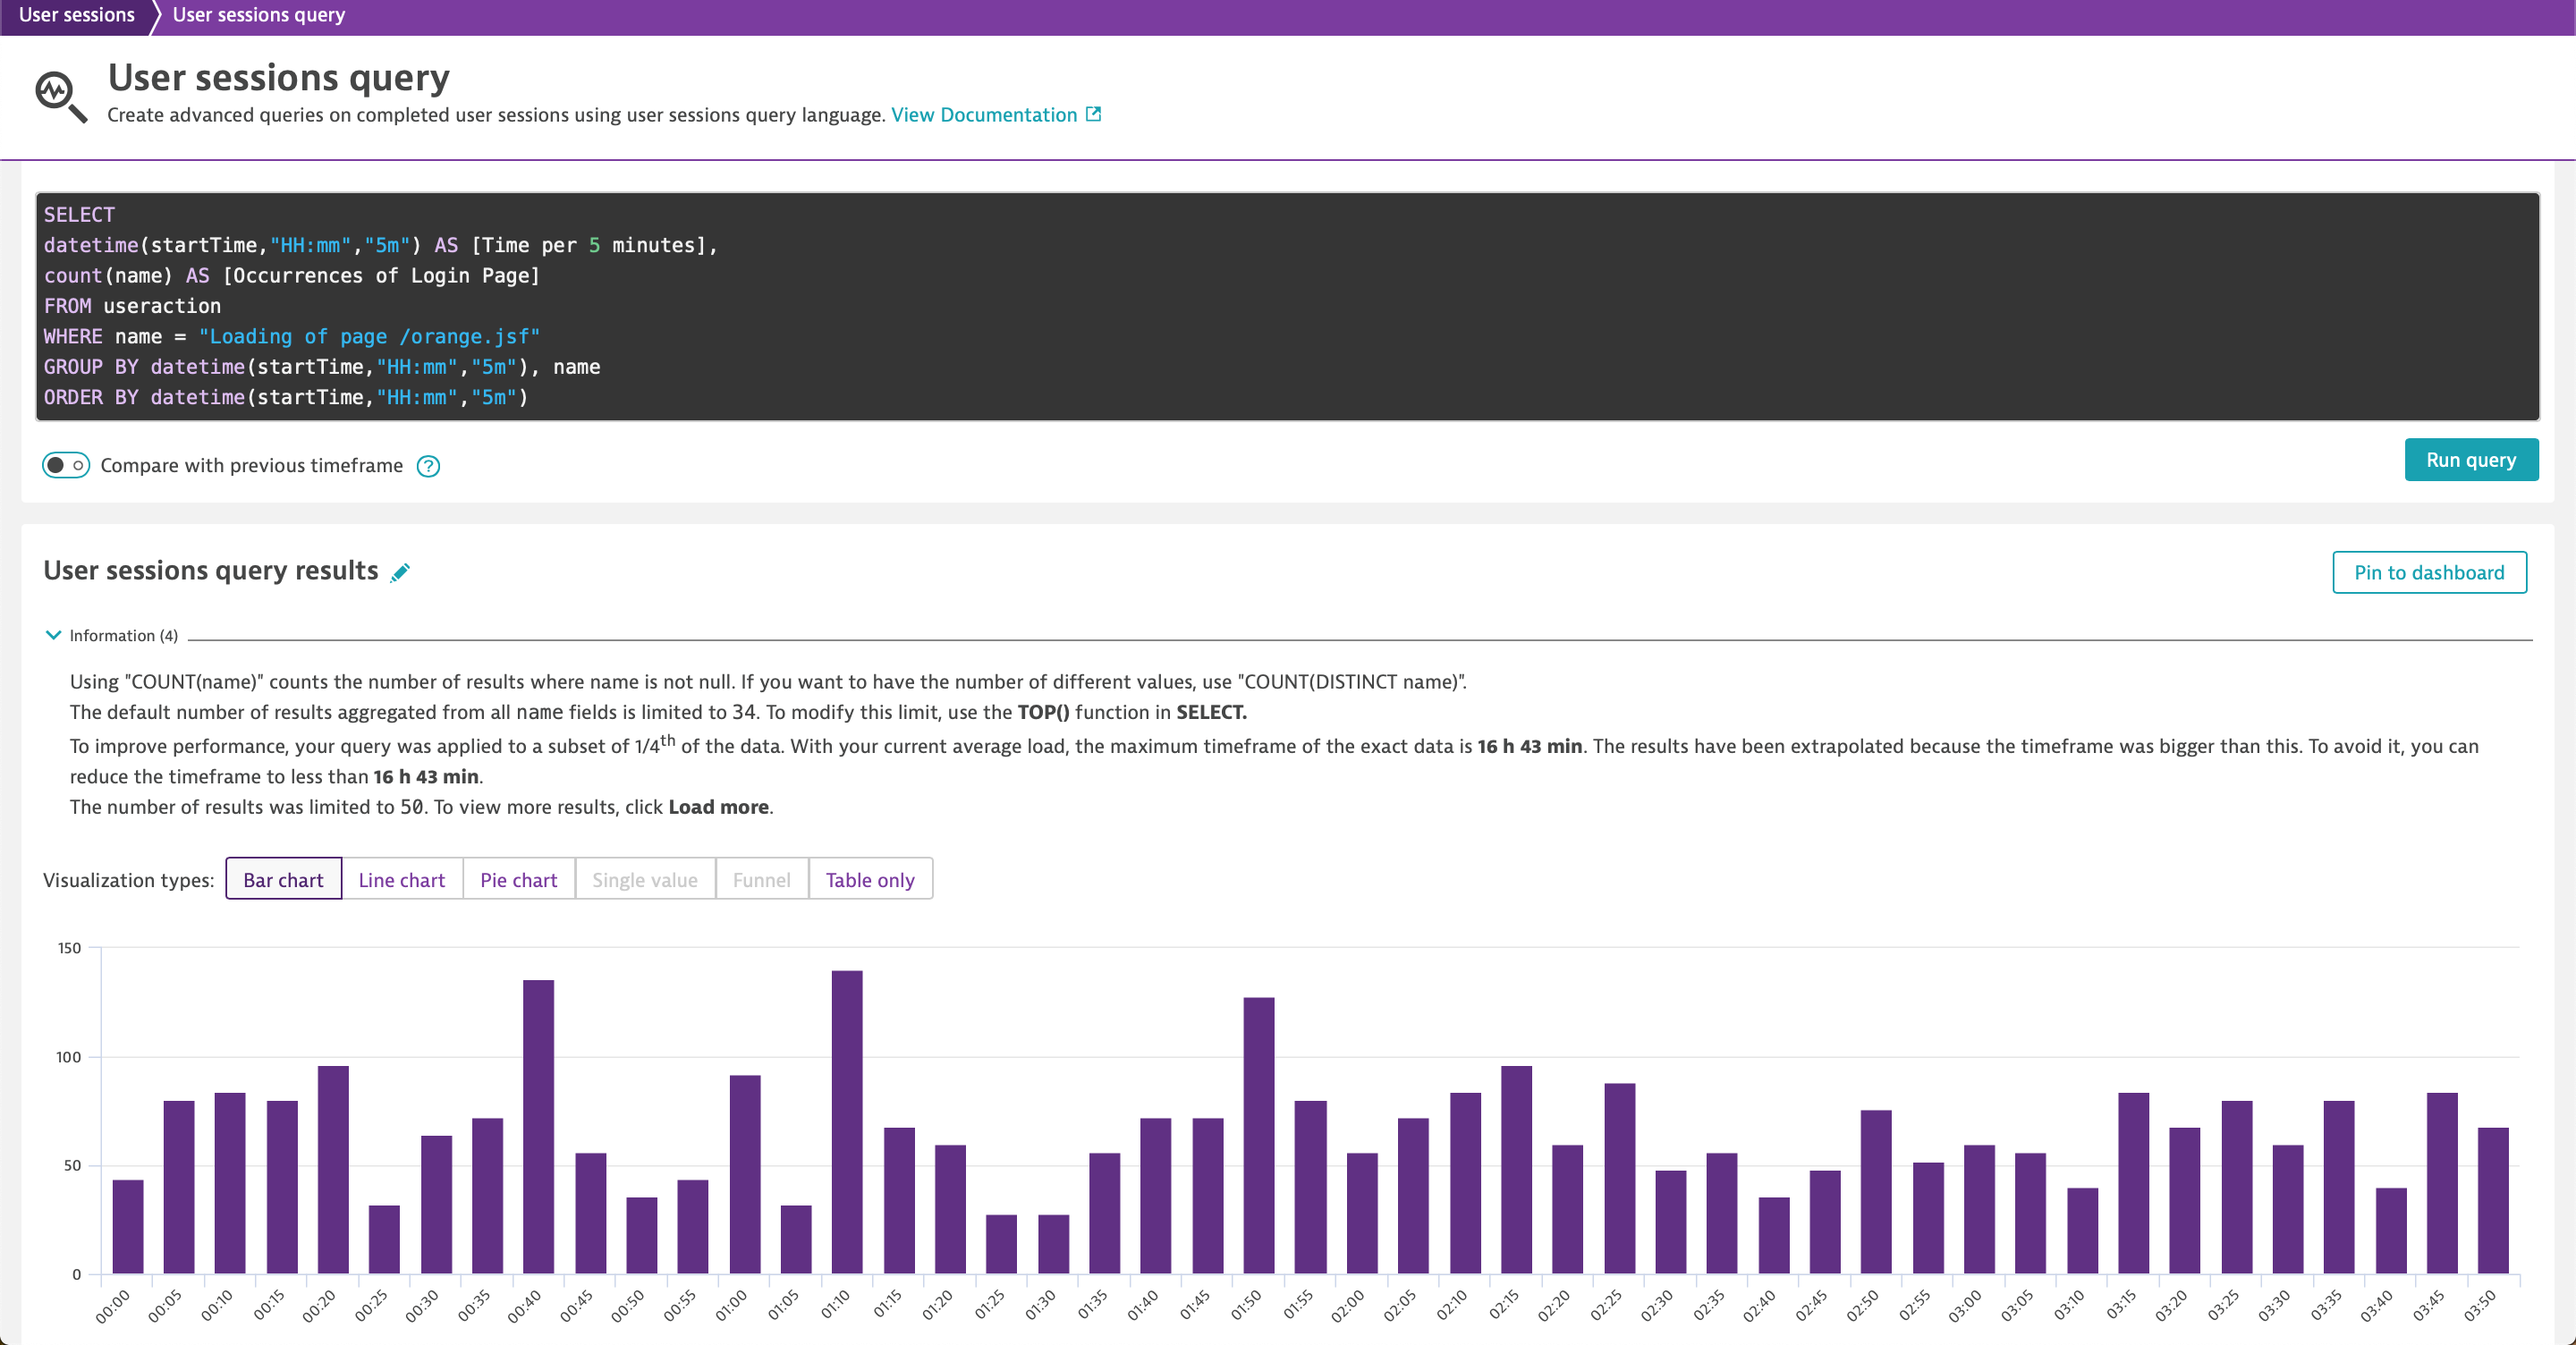2576x1345 pixels.
Task: Click the 01:50 bar in the chart
Action: (1258, 1135)
